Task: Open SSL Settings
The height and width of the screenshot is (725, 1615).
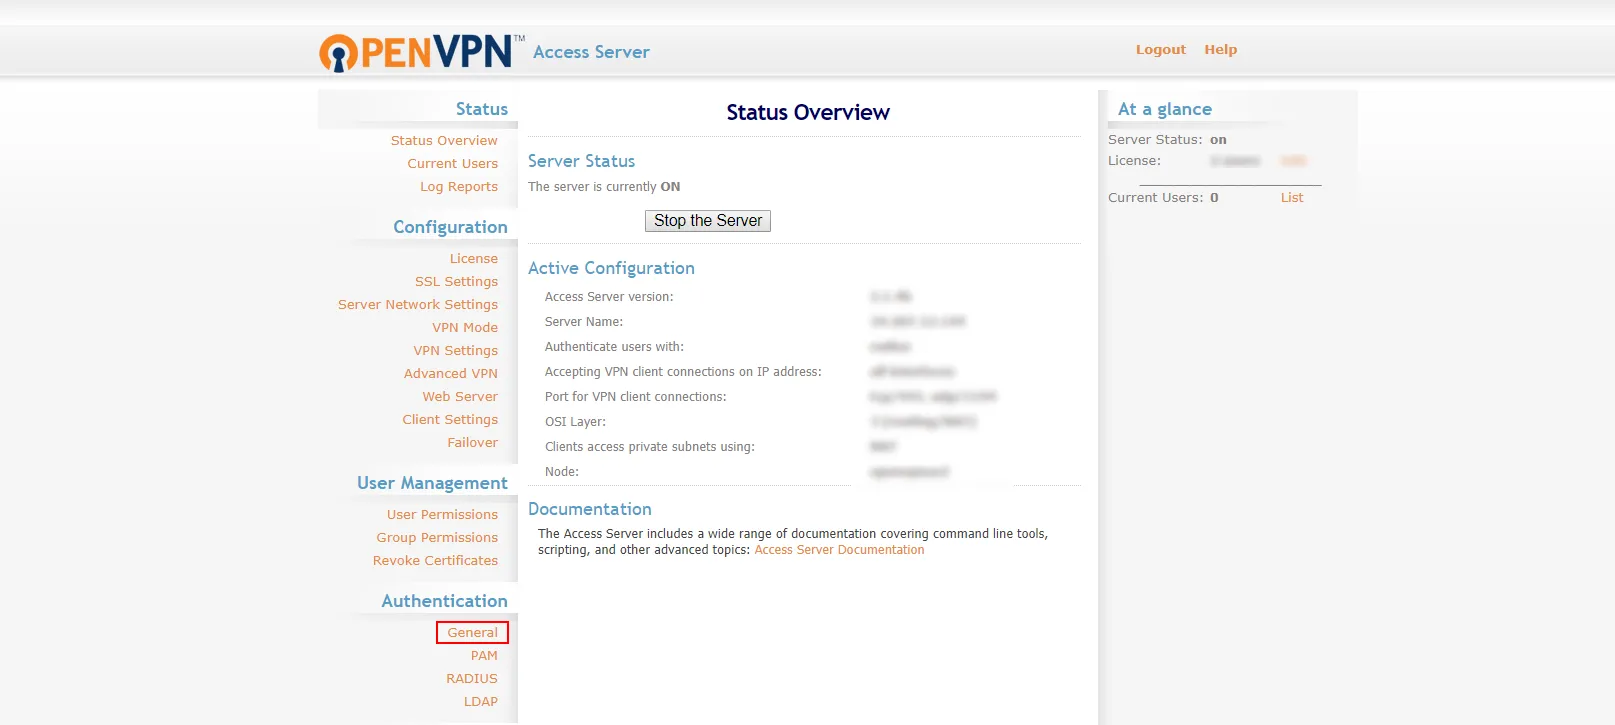Action: [456, 282]
